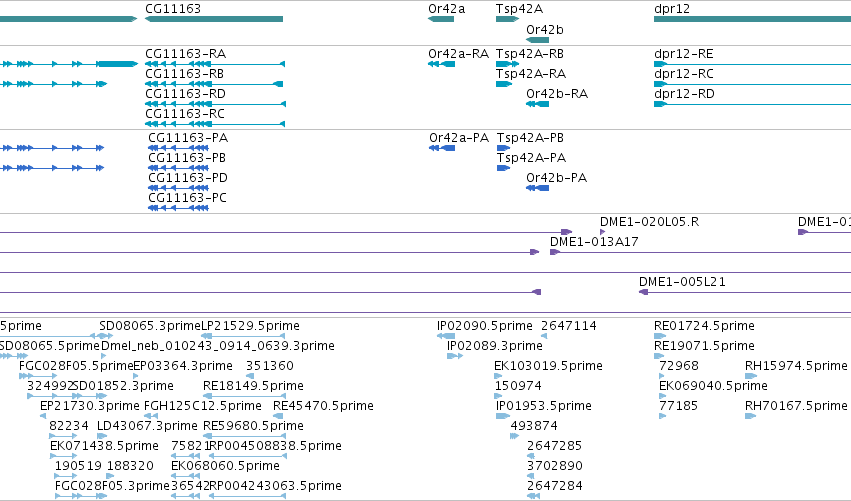
Task: Select transcript Or42b-RA
Action: pyautogui.click(x=557, y=94)
